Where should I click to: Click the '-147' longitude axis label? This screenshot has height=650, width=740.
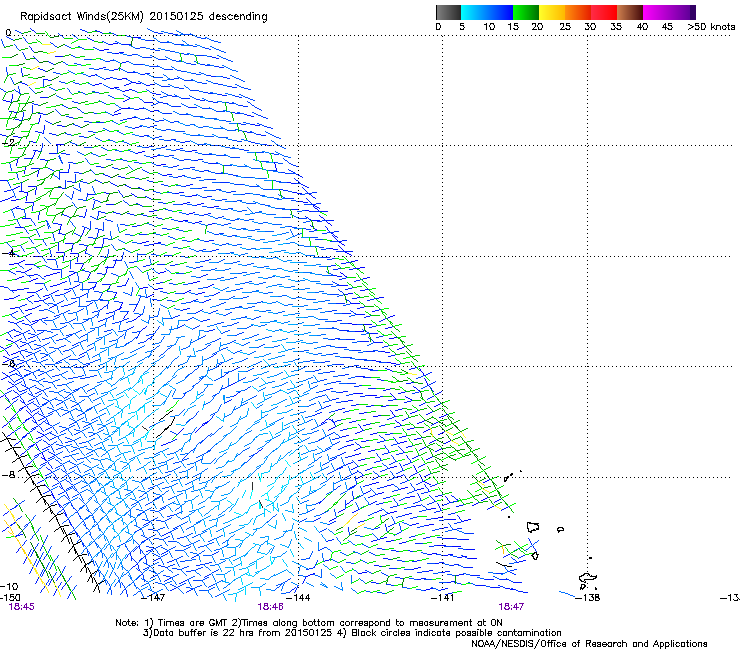click(x=153, y=598)
